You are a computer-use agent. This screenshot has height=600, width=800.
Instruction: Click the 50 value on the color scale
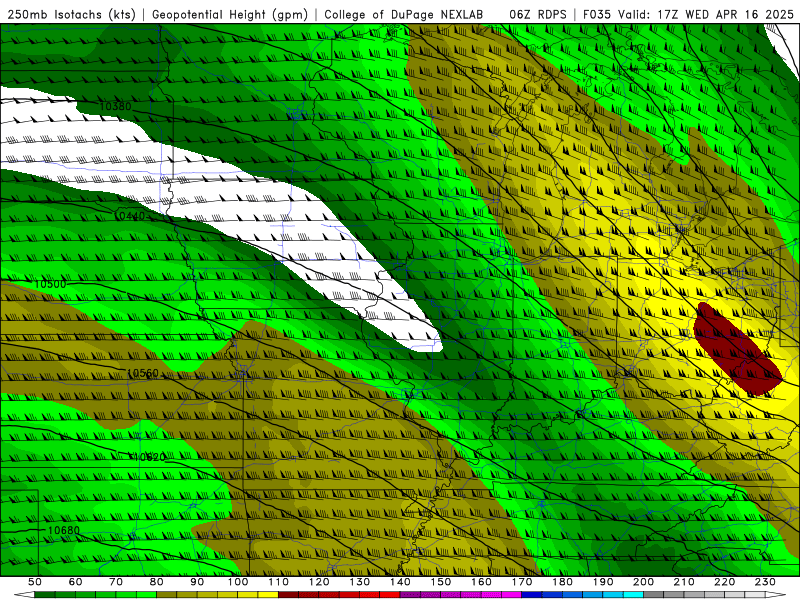click(x=35, y=582)
